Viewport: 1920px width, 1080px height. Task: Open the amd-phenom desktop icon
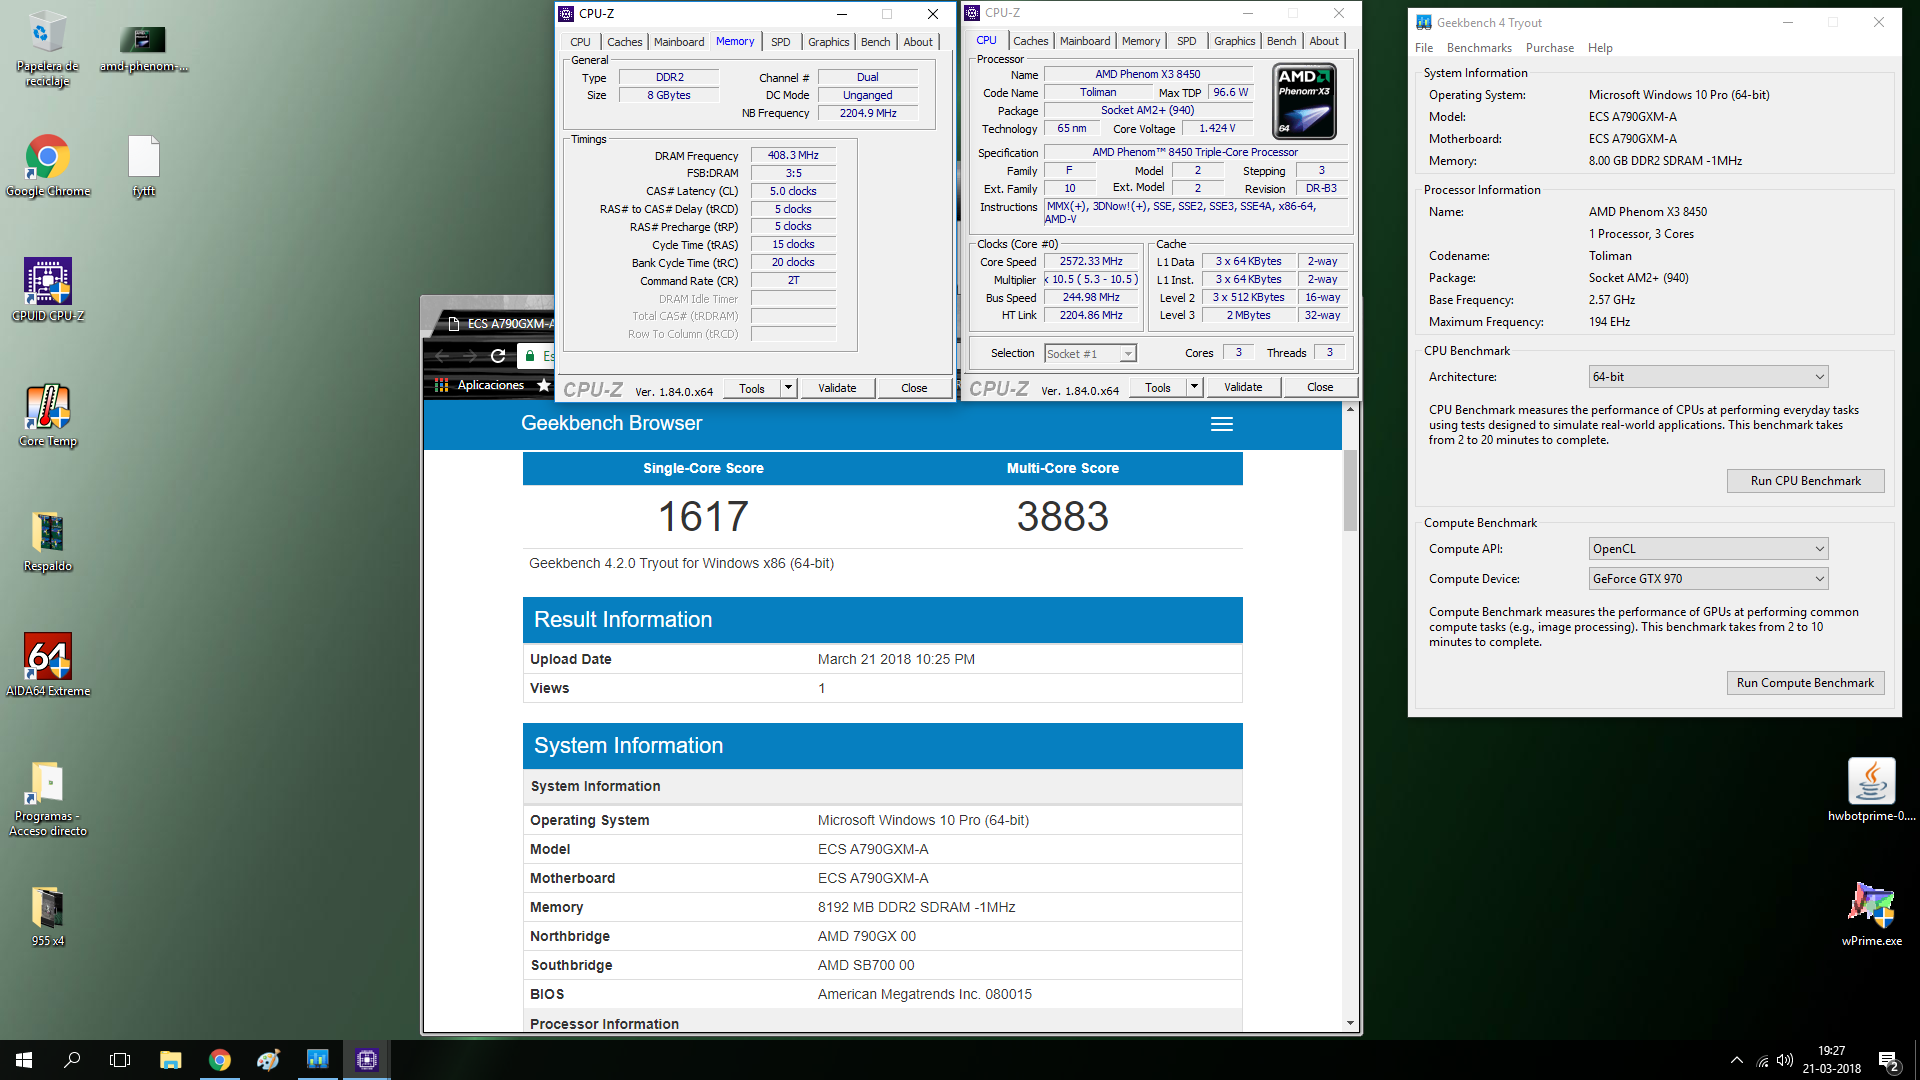coord(143,48)
